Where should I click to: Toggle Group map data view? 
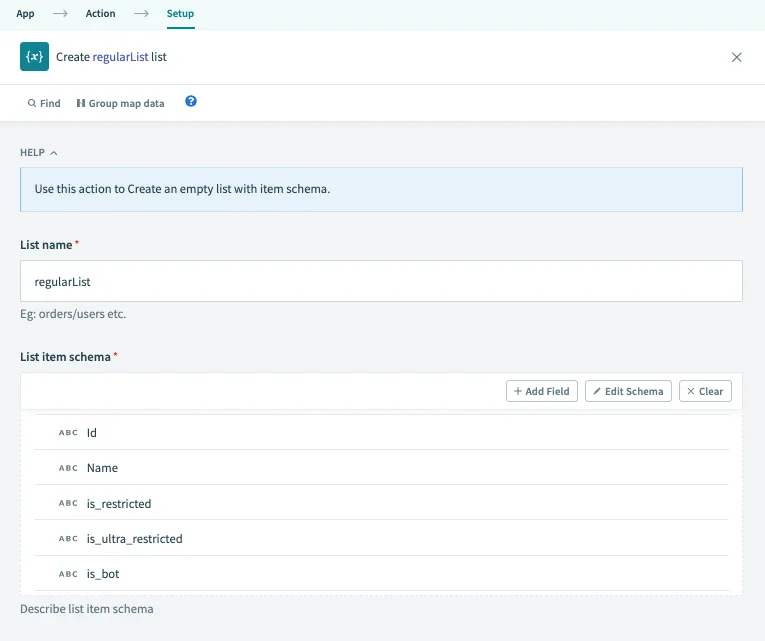tap(120, 103)
